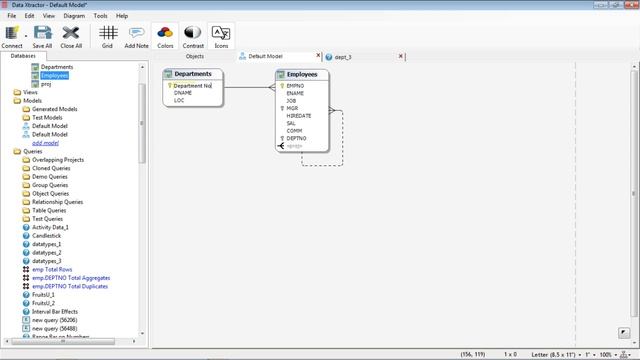Open the View menu
Viewport: 640px width, 360px height.
click(49, 16)
